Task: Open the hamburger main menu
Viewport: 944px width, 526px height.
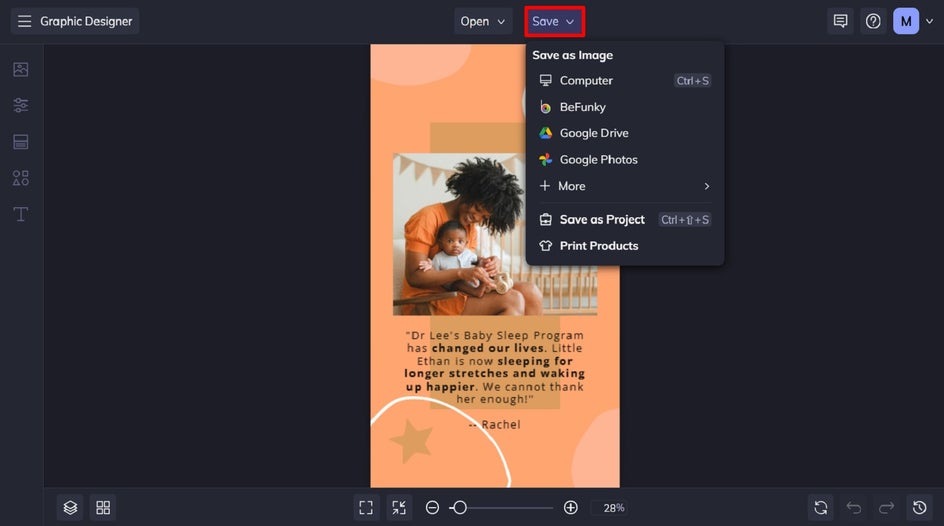Action: click(24, 22)
